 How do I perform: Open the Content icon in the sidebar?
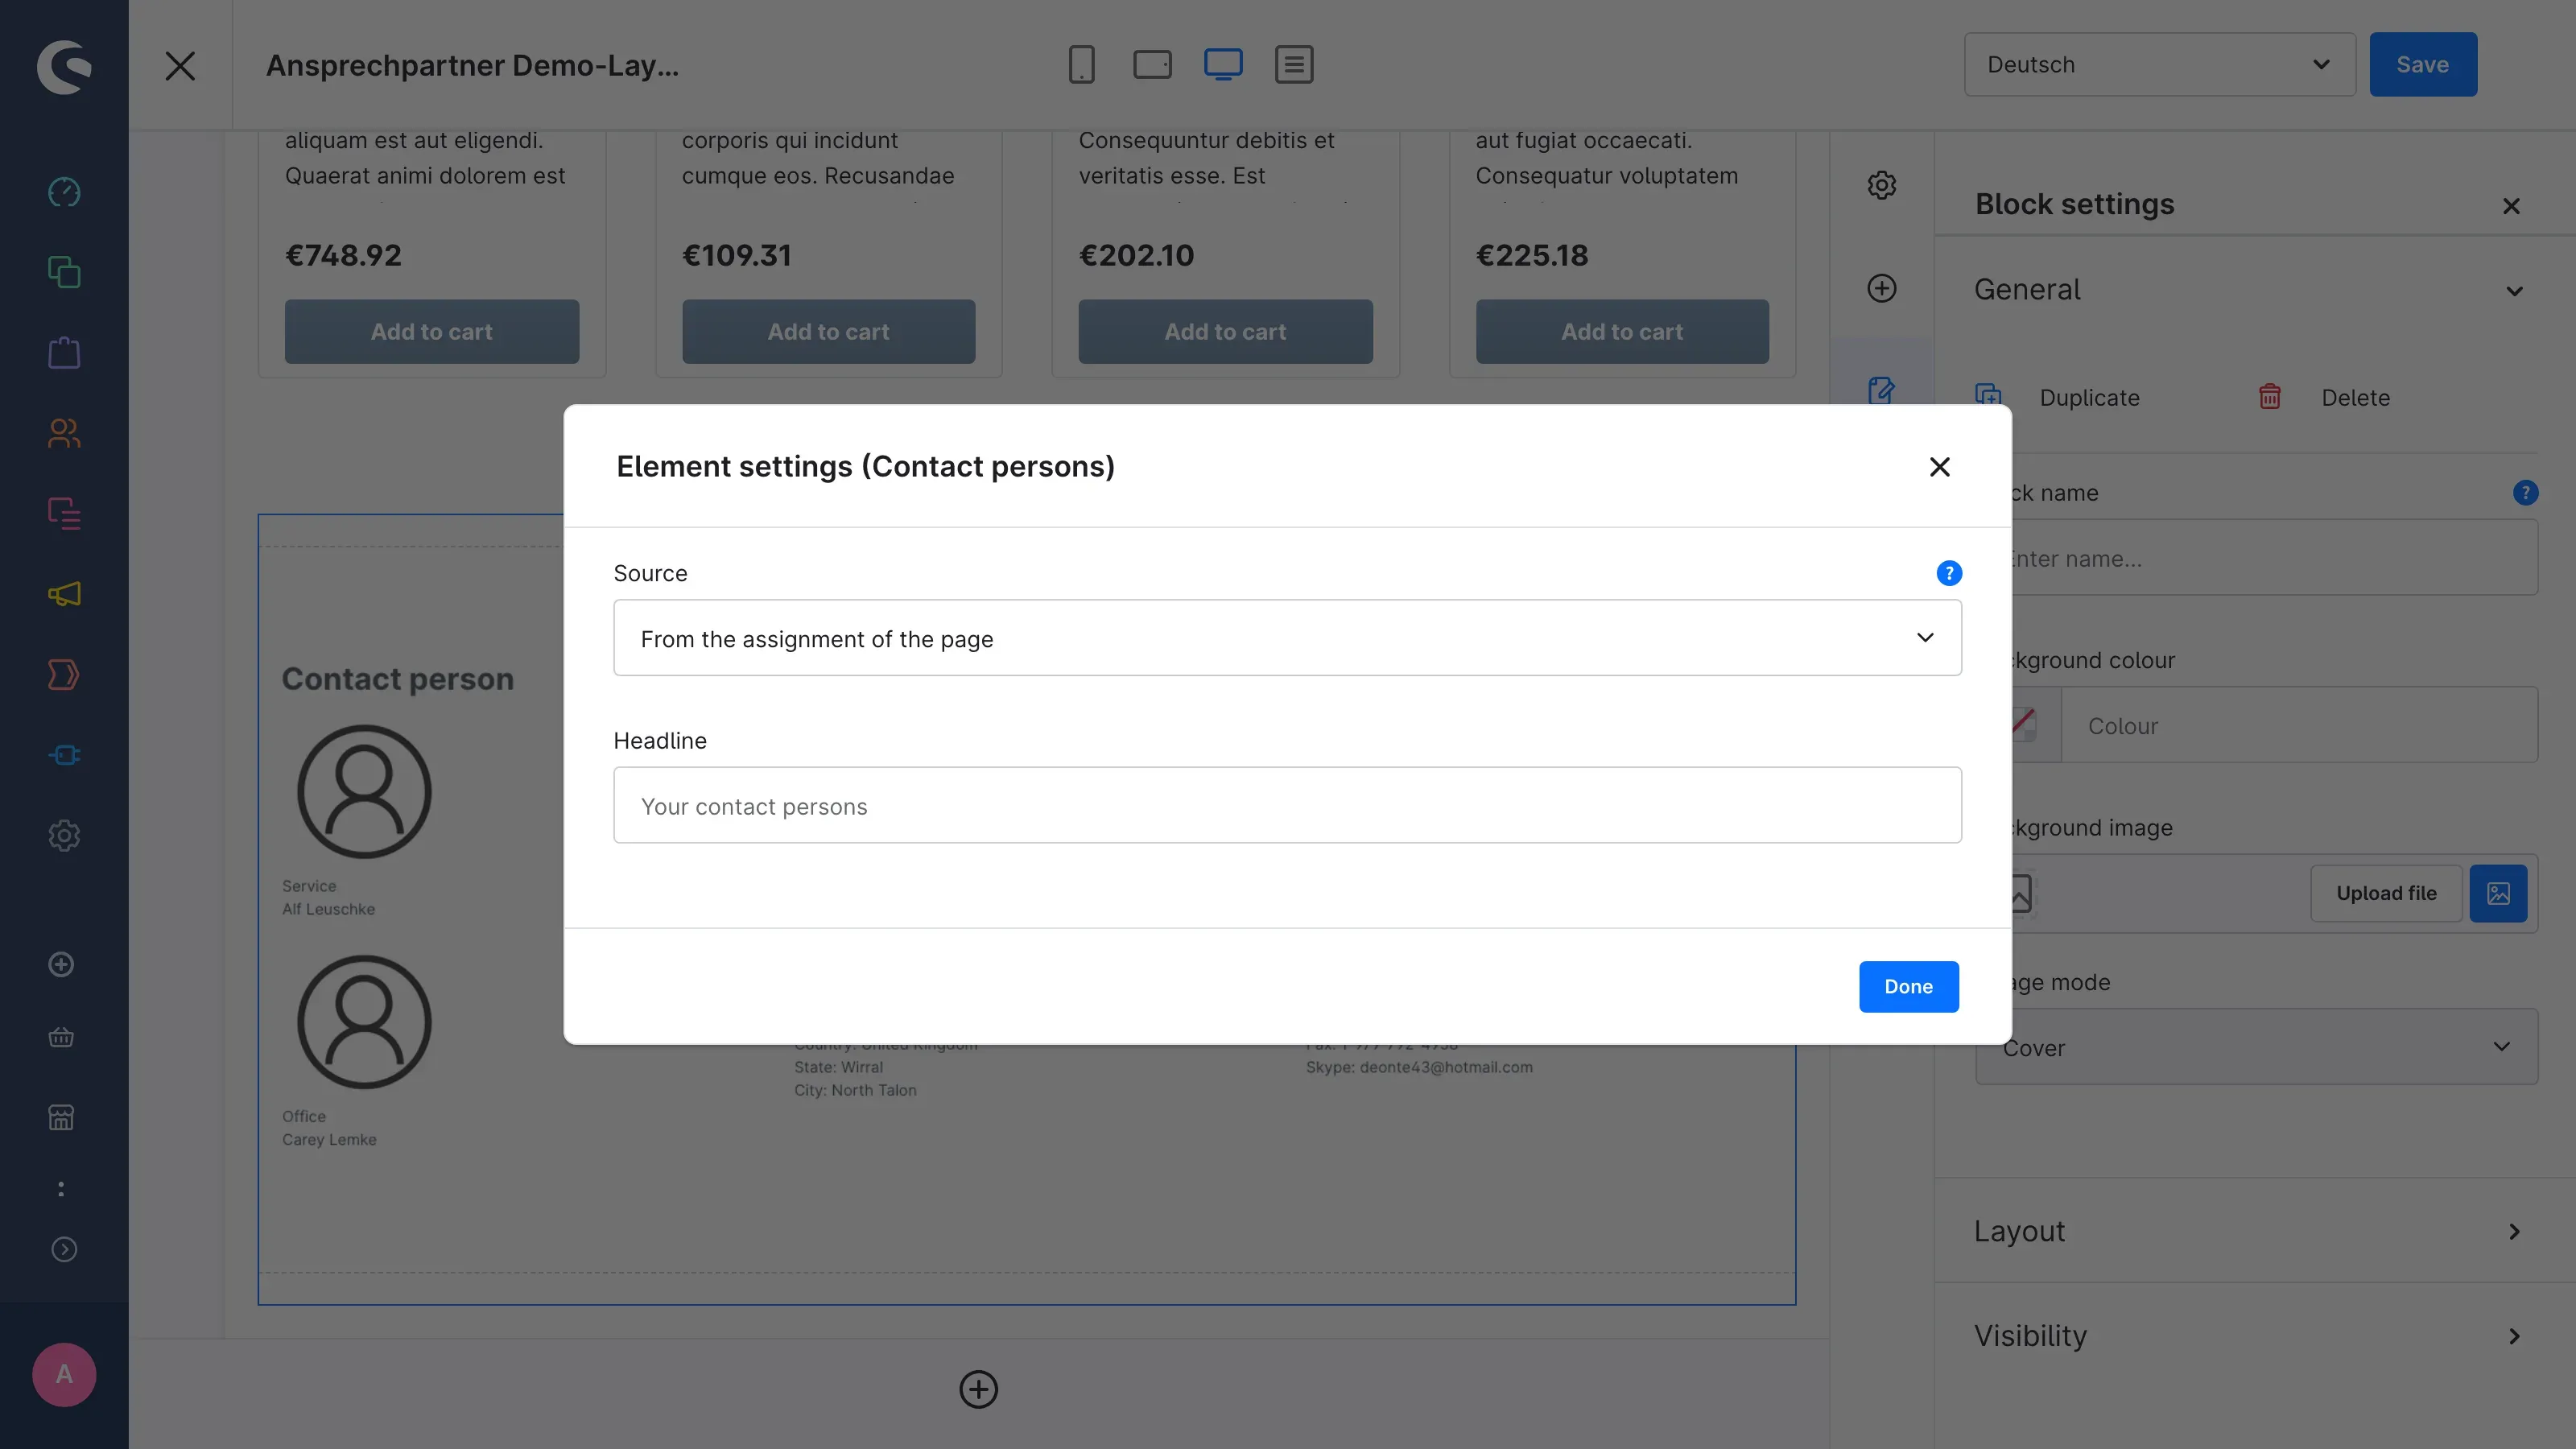click(x=64, y=513)
